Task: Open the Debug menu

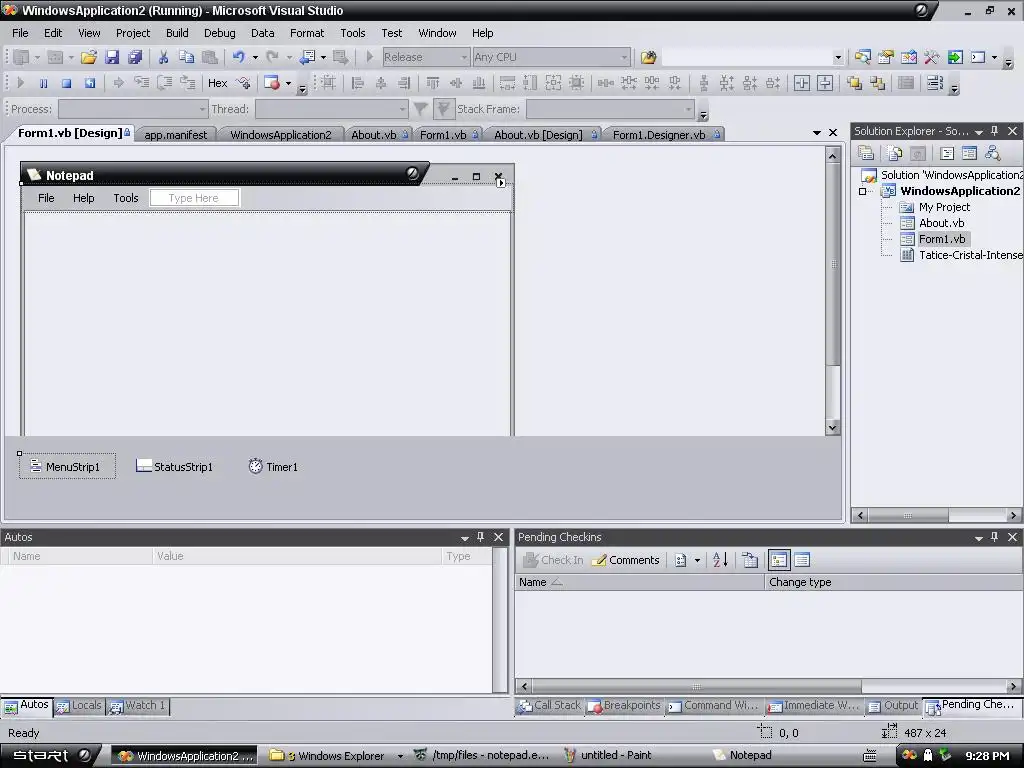Action: click(x=219, y=33)
